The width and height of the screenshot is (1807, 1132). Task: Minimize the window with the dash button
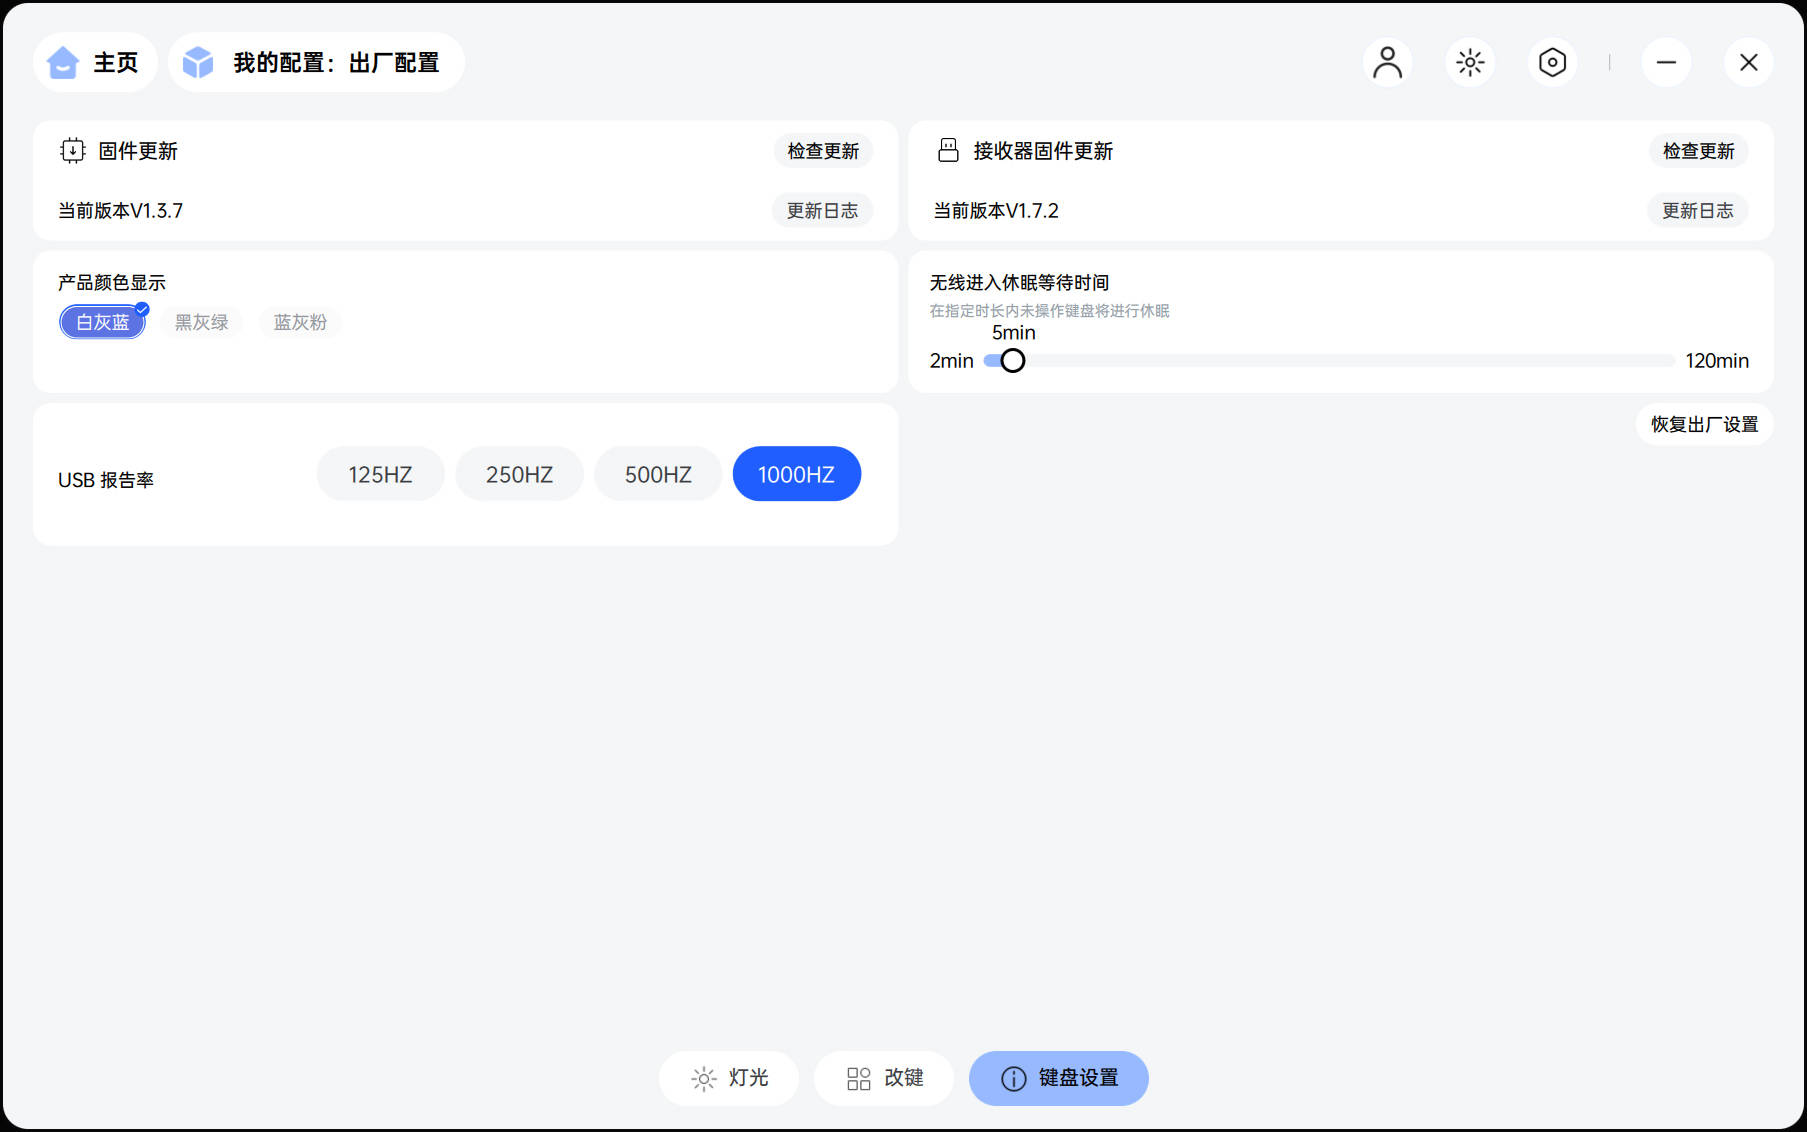click(x=1666, y=62)
